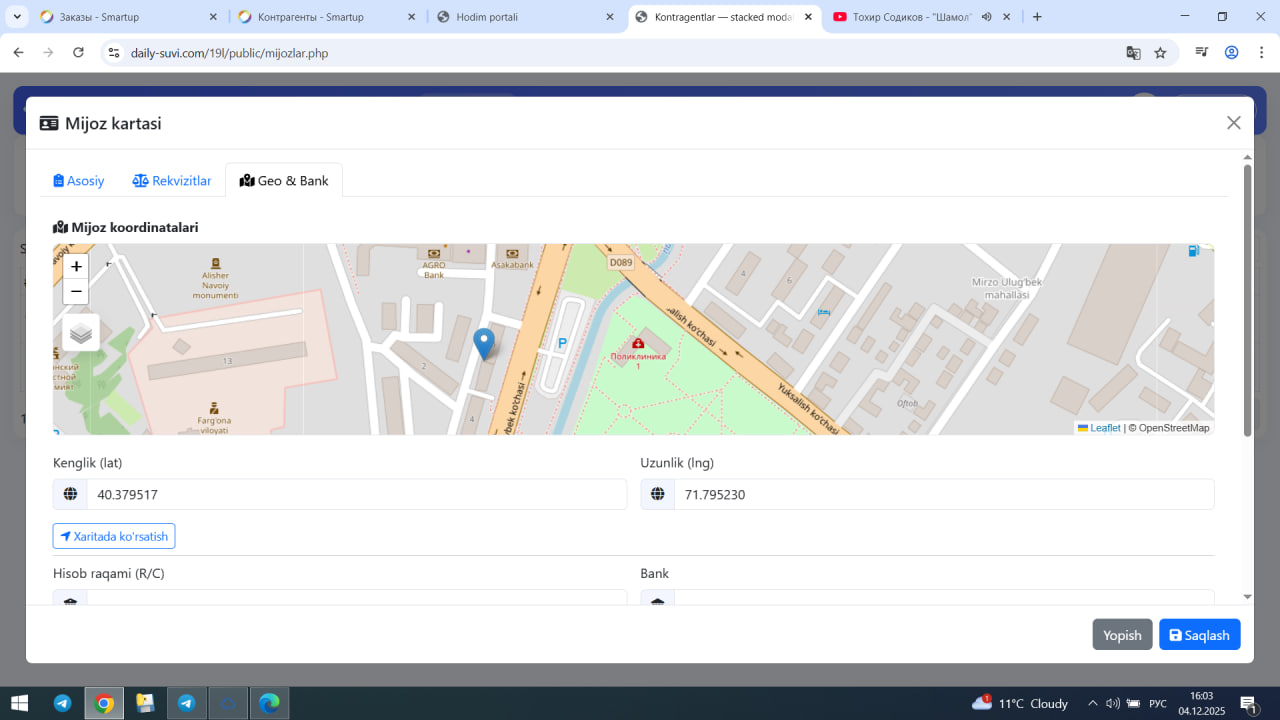The image size is (1280, 720).
Task: Select the Geo & Bank tab
Action: coord(284,181)
